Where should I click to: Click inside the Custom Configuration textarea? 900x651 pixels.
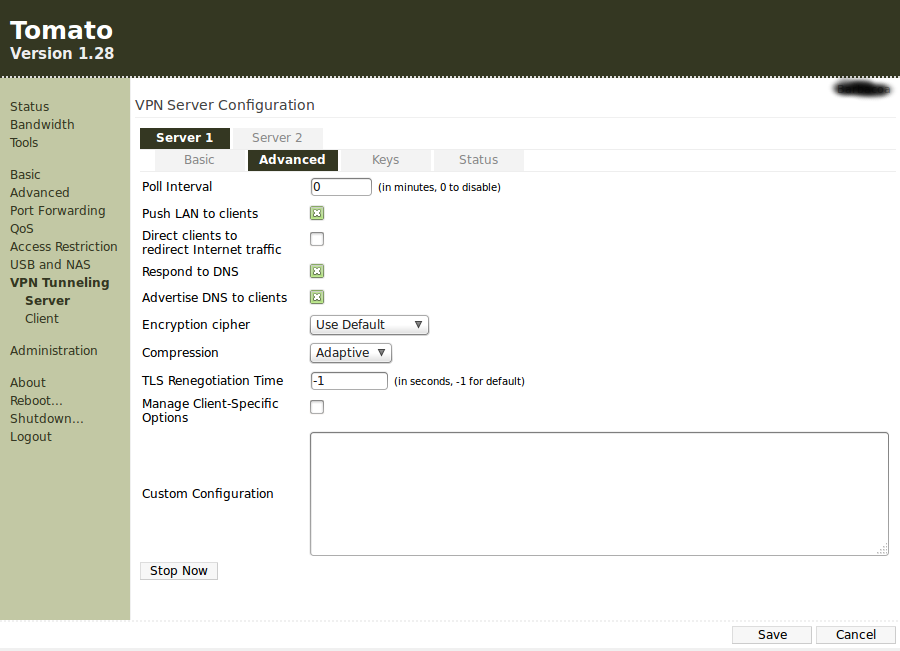click(x=599, y=494)
